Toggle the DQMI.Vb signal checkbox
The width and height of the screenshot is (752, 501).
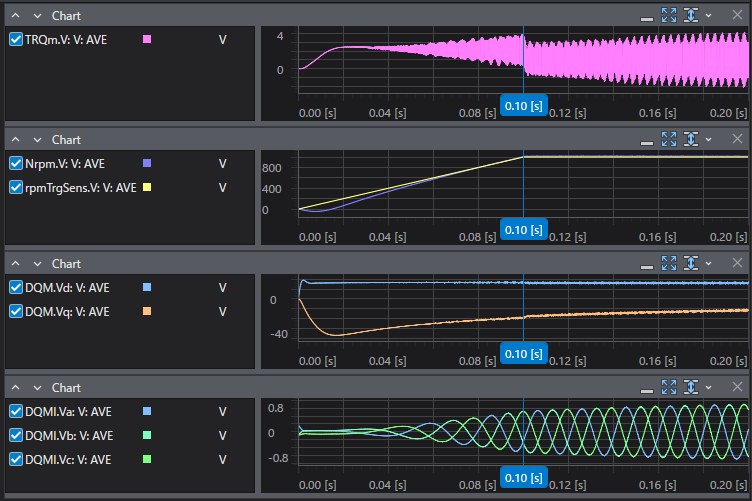[16, 435]
